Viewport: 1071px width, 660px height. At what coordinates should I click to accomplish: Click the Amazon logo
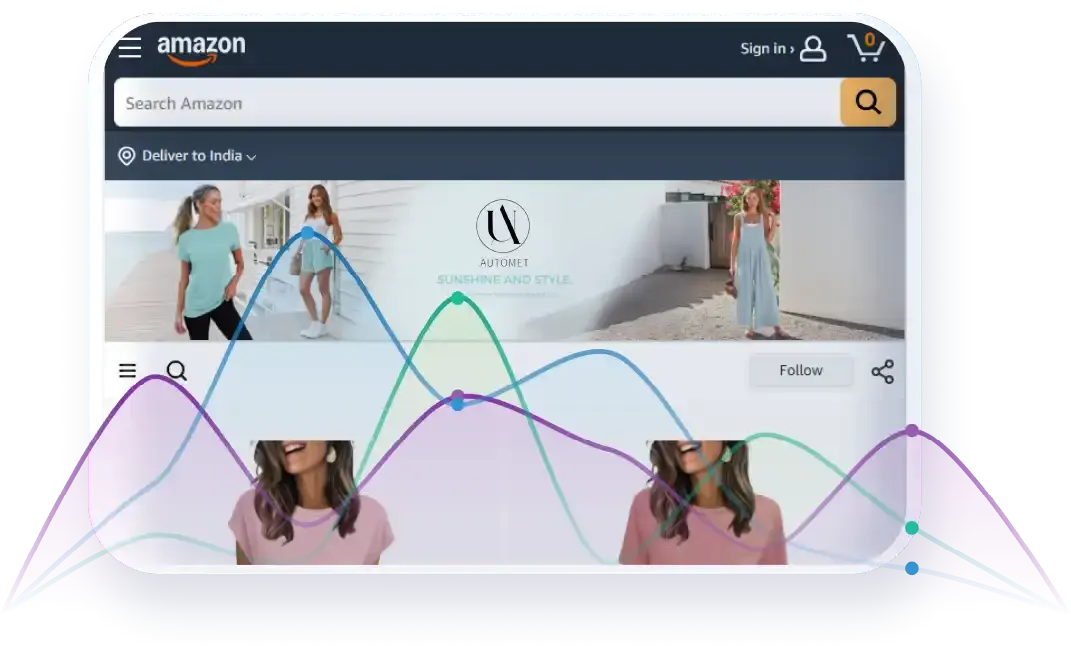[201, 49]
